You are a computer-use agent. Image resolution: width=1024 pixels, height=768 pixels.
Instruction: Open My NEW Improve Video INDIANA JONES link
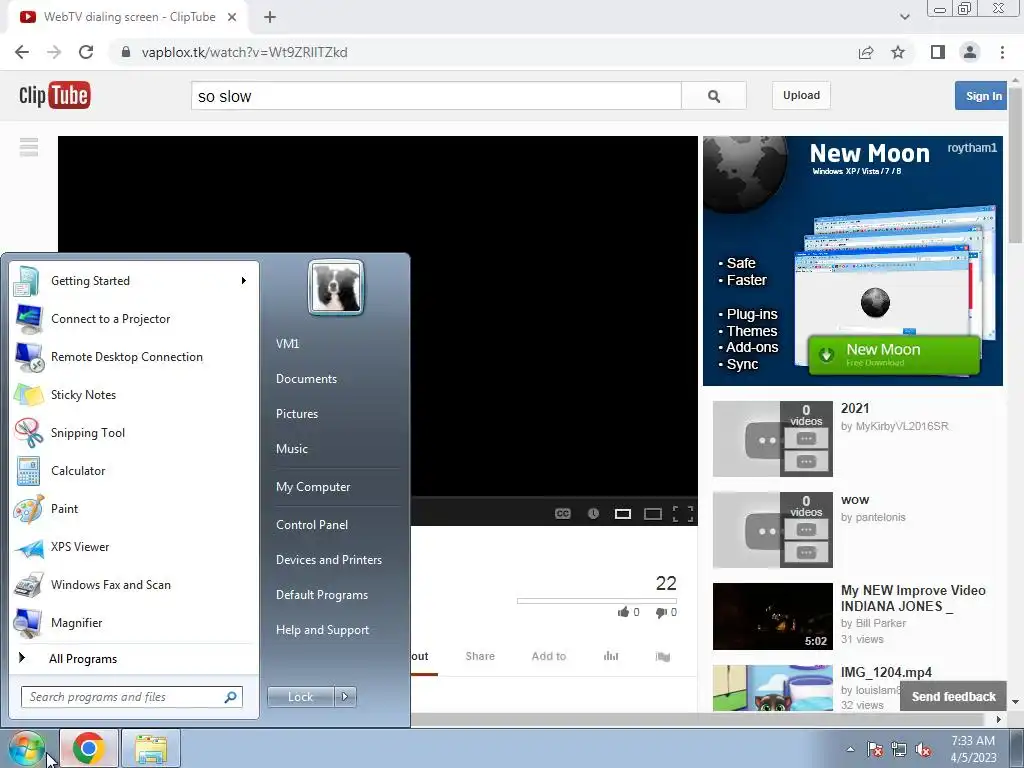pyautogui.click(x=913, y=598)
